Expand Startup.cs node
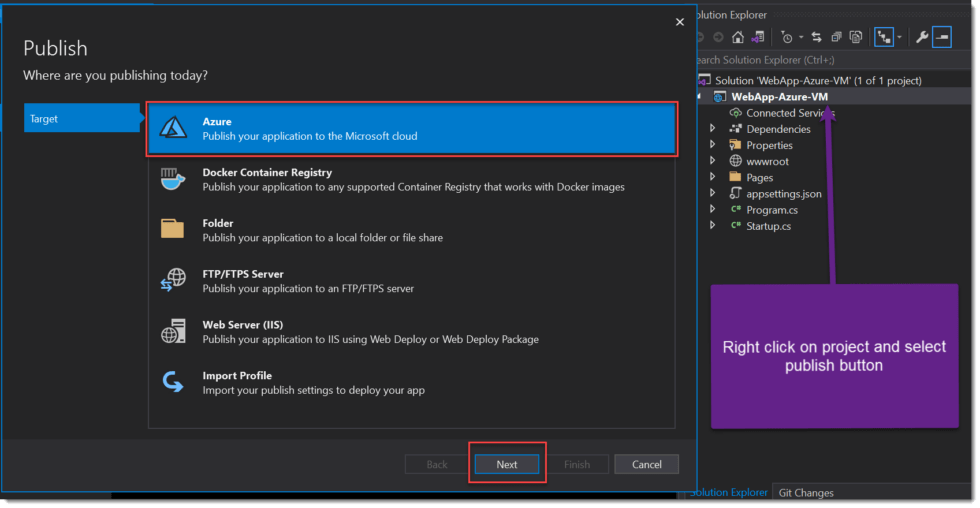 click(712, 226)
